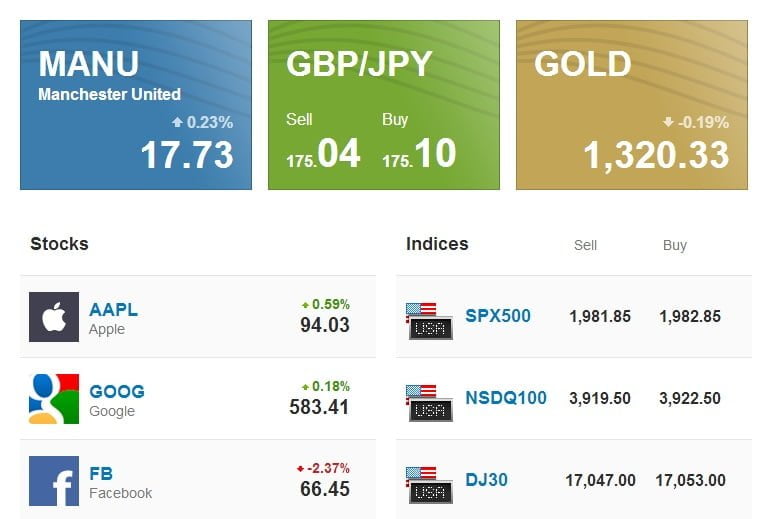Open the NSDQ100 index link

point(506,398)
